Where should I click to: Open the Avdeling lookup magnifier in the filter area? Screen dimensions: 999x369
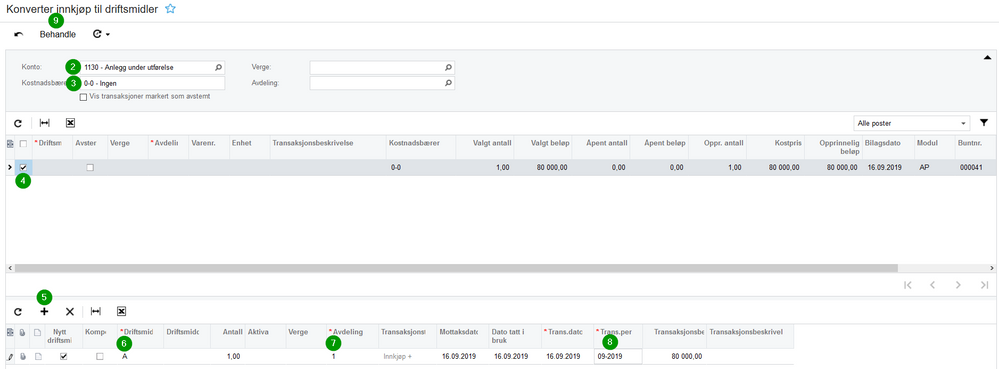coord(448,83)
